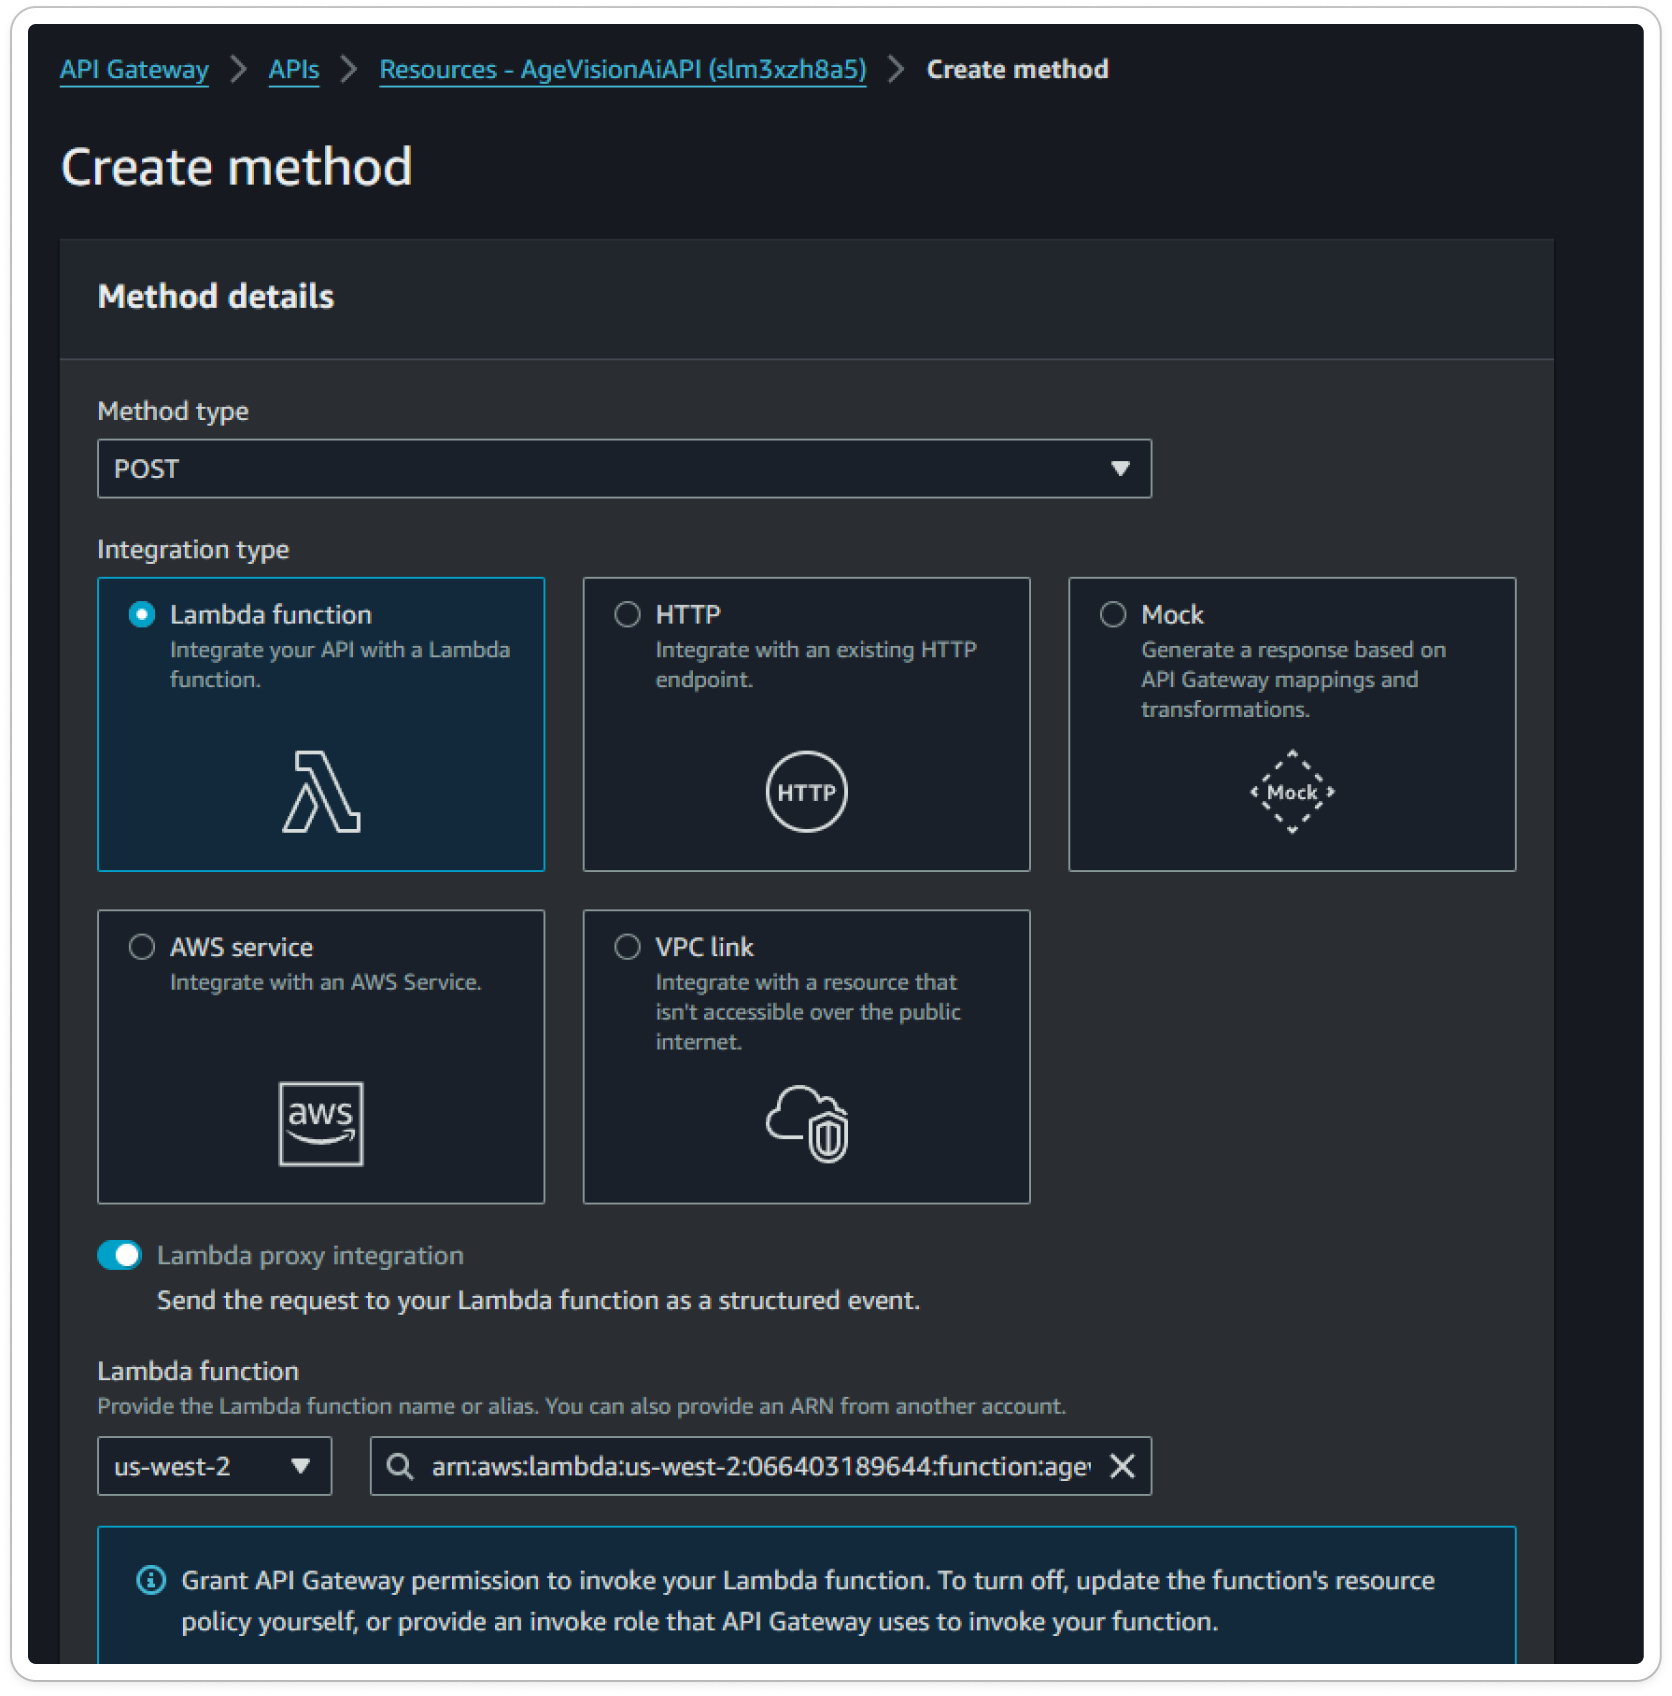1672x1696 pixels.
Task: Click the VPC link cloud shield icon
Action: 806,1123
